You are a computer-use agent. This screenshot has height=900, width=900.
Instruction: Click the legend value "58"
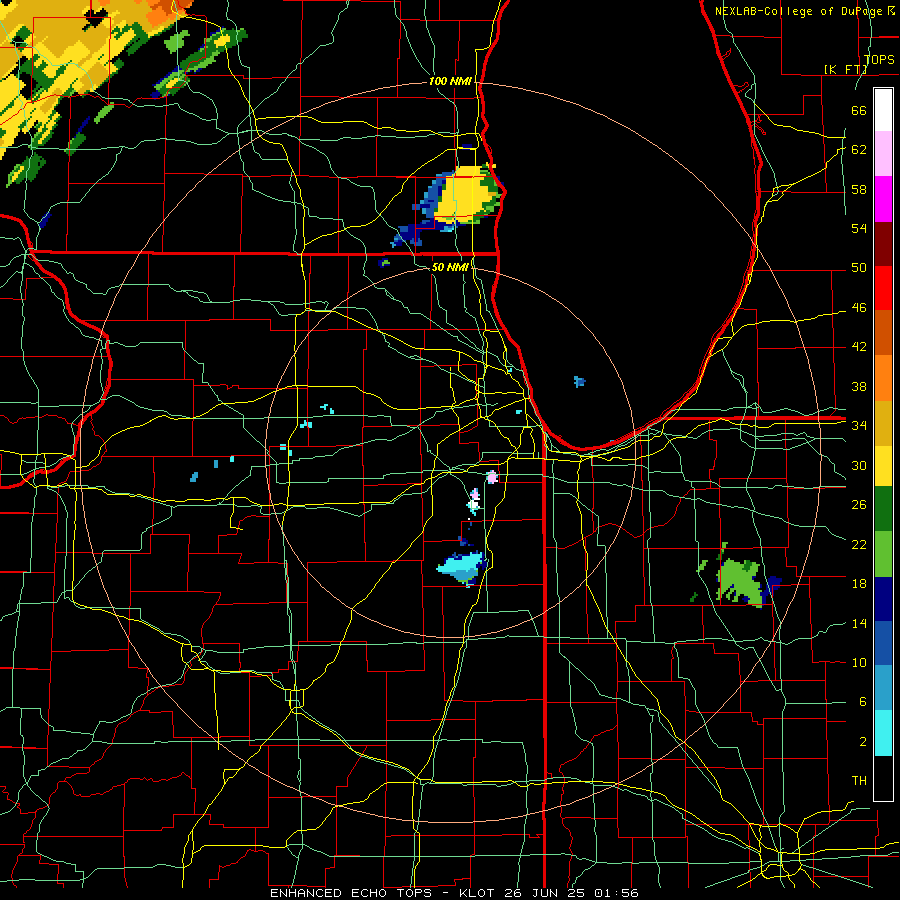tap(859, 189)
